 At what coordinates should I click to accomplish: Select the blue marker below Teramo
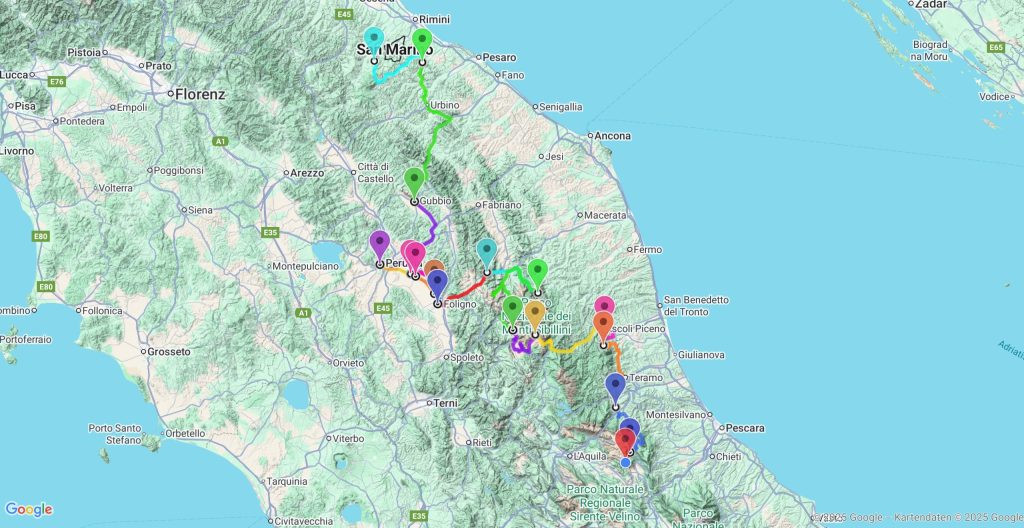615,386
